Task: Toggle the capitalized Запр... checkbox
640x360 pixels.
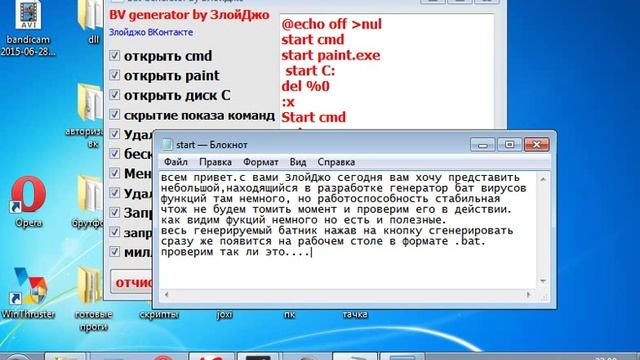Action: coord(115,212)
